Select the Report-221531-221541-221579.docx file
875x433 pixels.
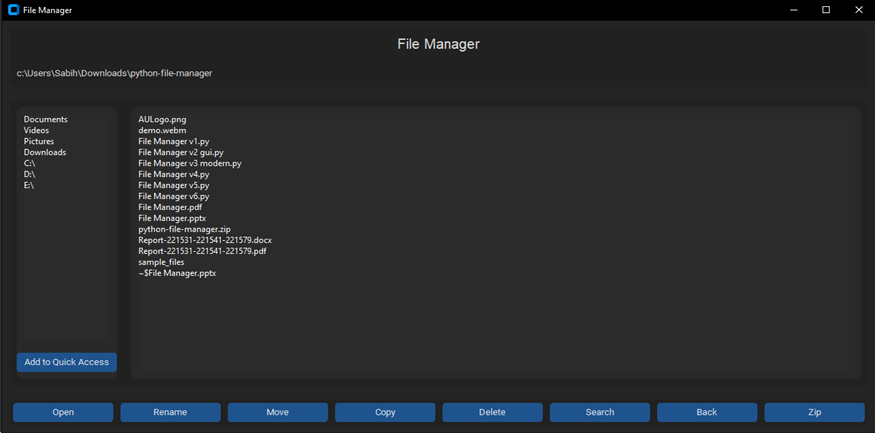click(205, 240)
